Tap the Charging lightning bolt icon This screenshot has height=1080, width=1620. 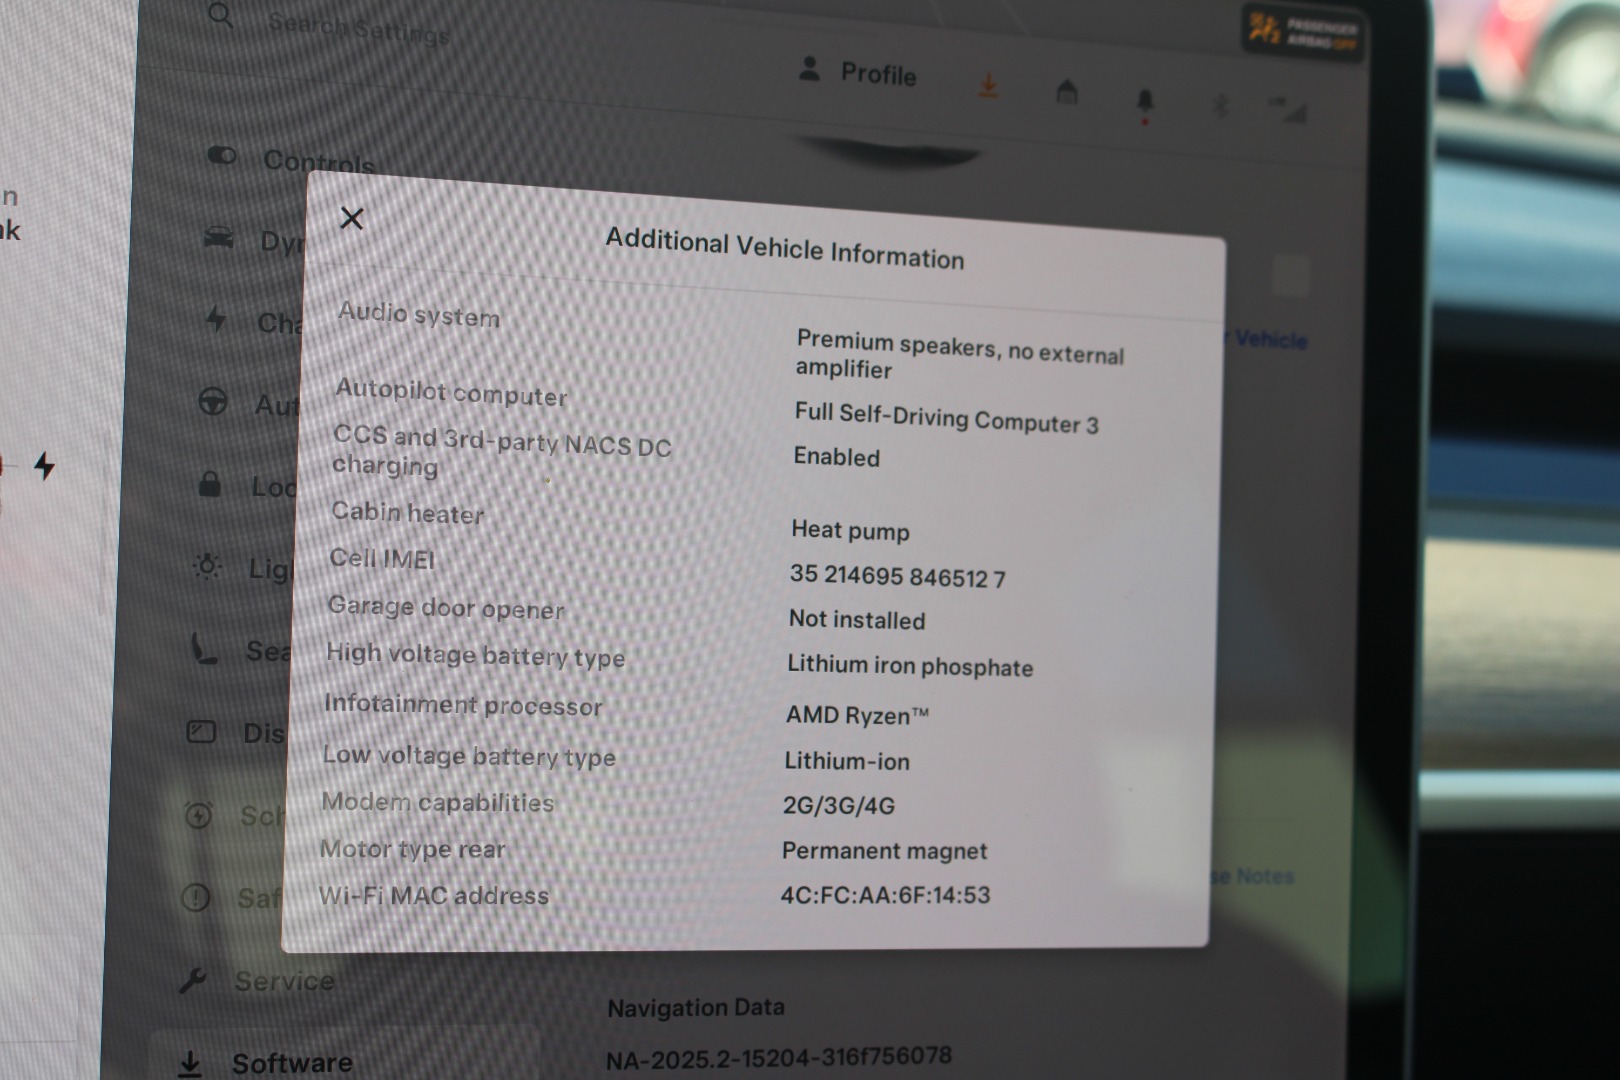[x=216, y=319]
